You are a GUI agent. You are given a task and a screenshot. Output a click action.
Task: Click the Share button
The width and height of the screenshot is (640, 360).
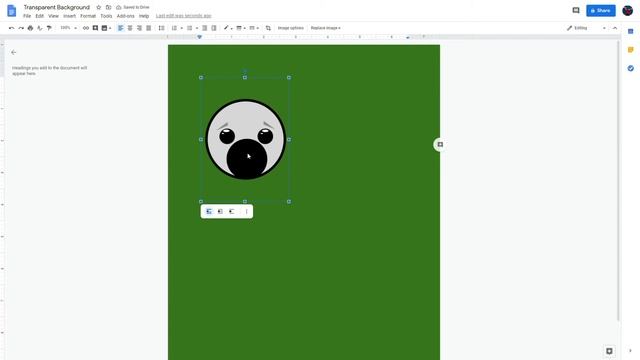(601, 11)
